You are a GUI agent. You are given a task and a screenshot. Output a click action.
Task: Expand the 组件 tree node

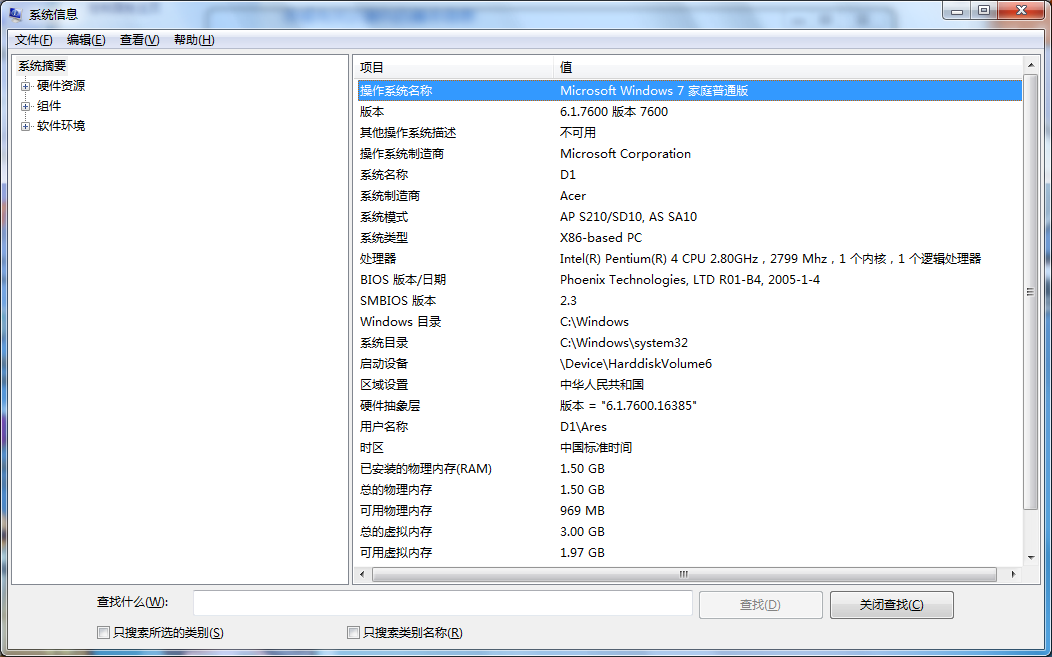coord(25,106)
